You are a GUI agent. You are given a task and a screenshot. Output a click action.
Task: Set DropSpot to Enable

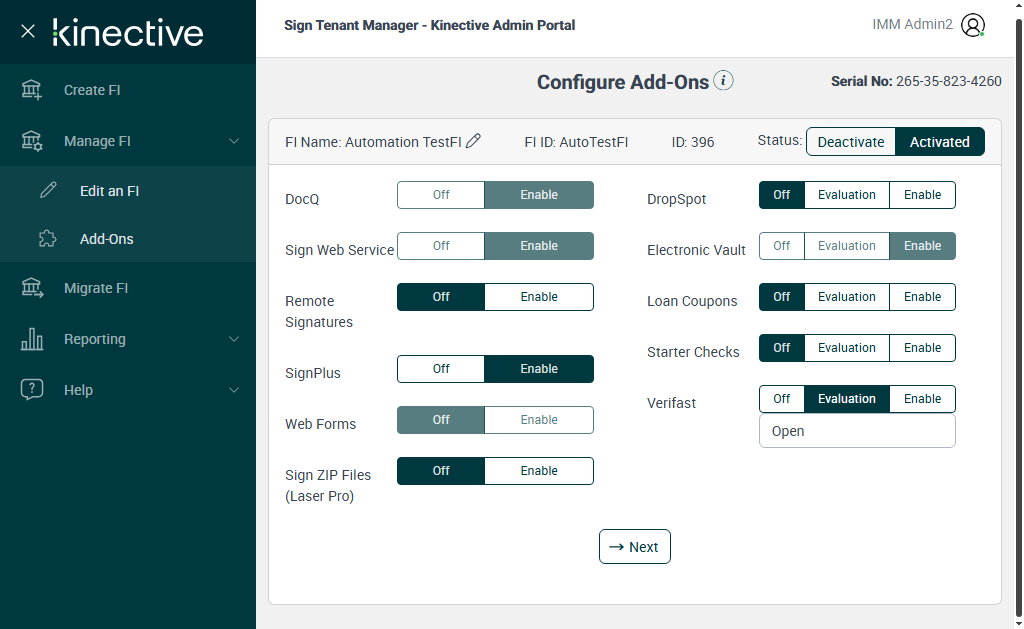(x=922, y=195)
